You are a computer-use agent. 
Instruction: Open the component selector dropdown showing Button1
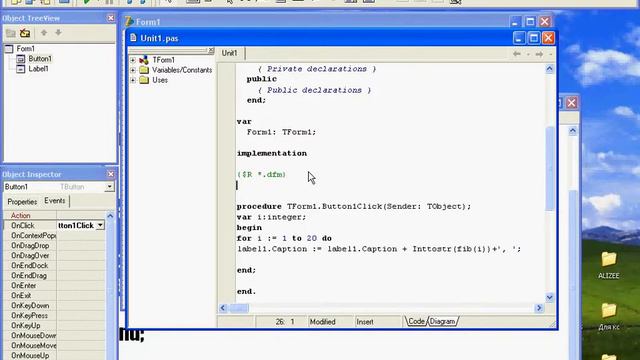tap(109, 187)
